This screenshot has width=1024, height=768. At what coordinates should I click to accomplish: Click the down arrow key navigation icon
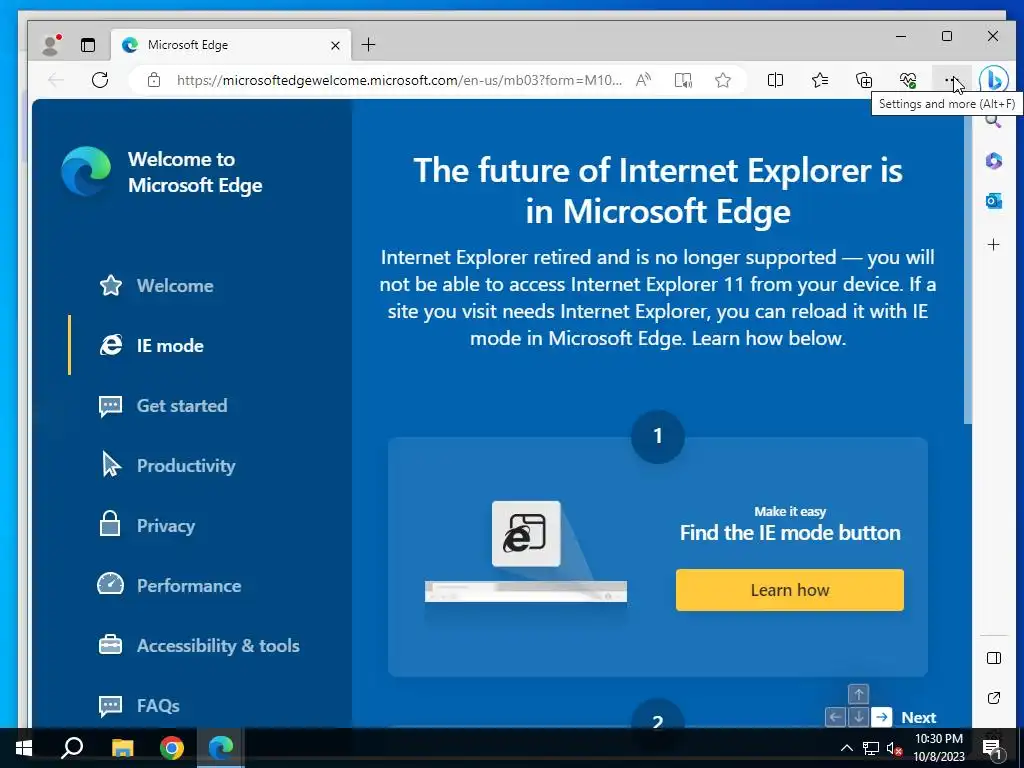point(858,717)
